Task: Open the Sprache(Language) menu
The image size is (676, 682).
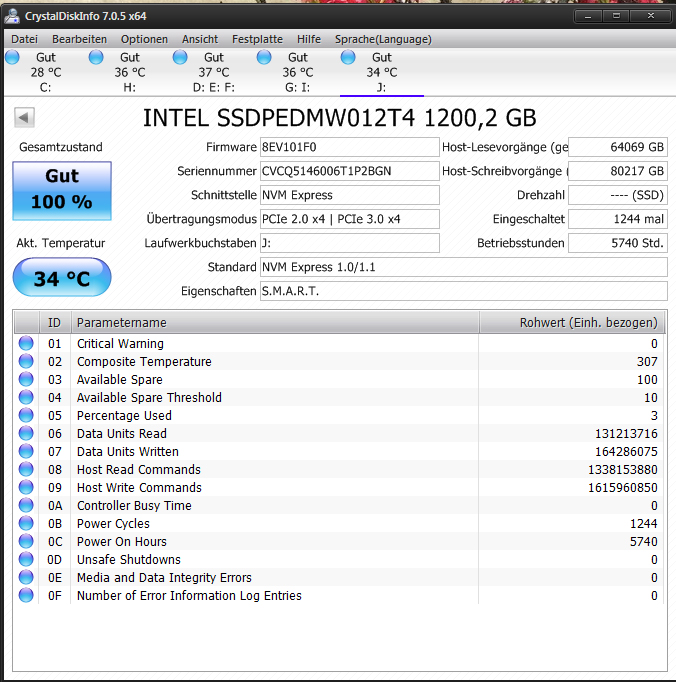Action: pos(383,39)
